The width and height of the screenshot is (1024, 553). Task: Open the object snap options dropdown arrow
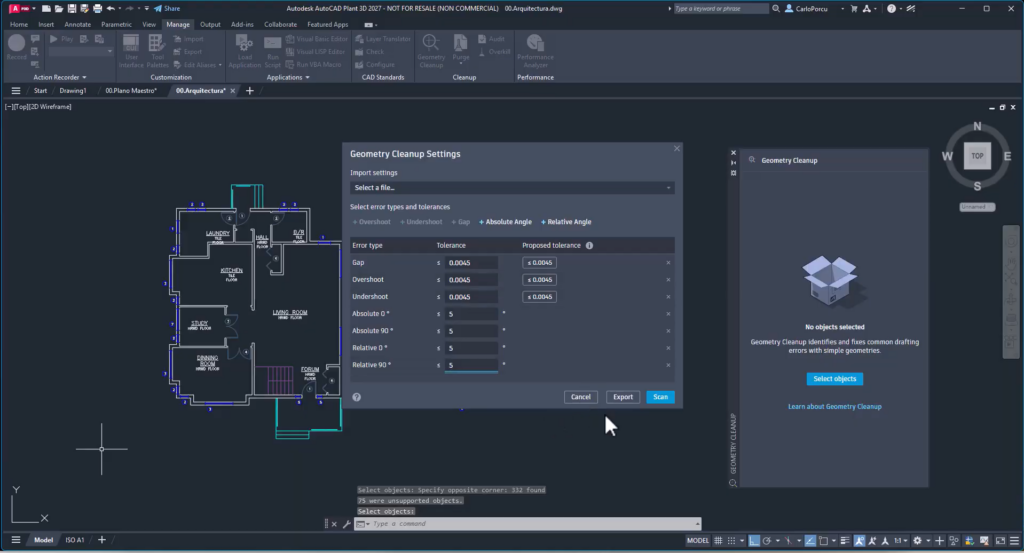point(834,541)
